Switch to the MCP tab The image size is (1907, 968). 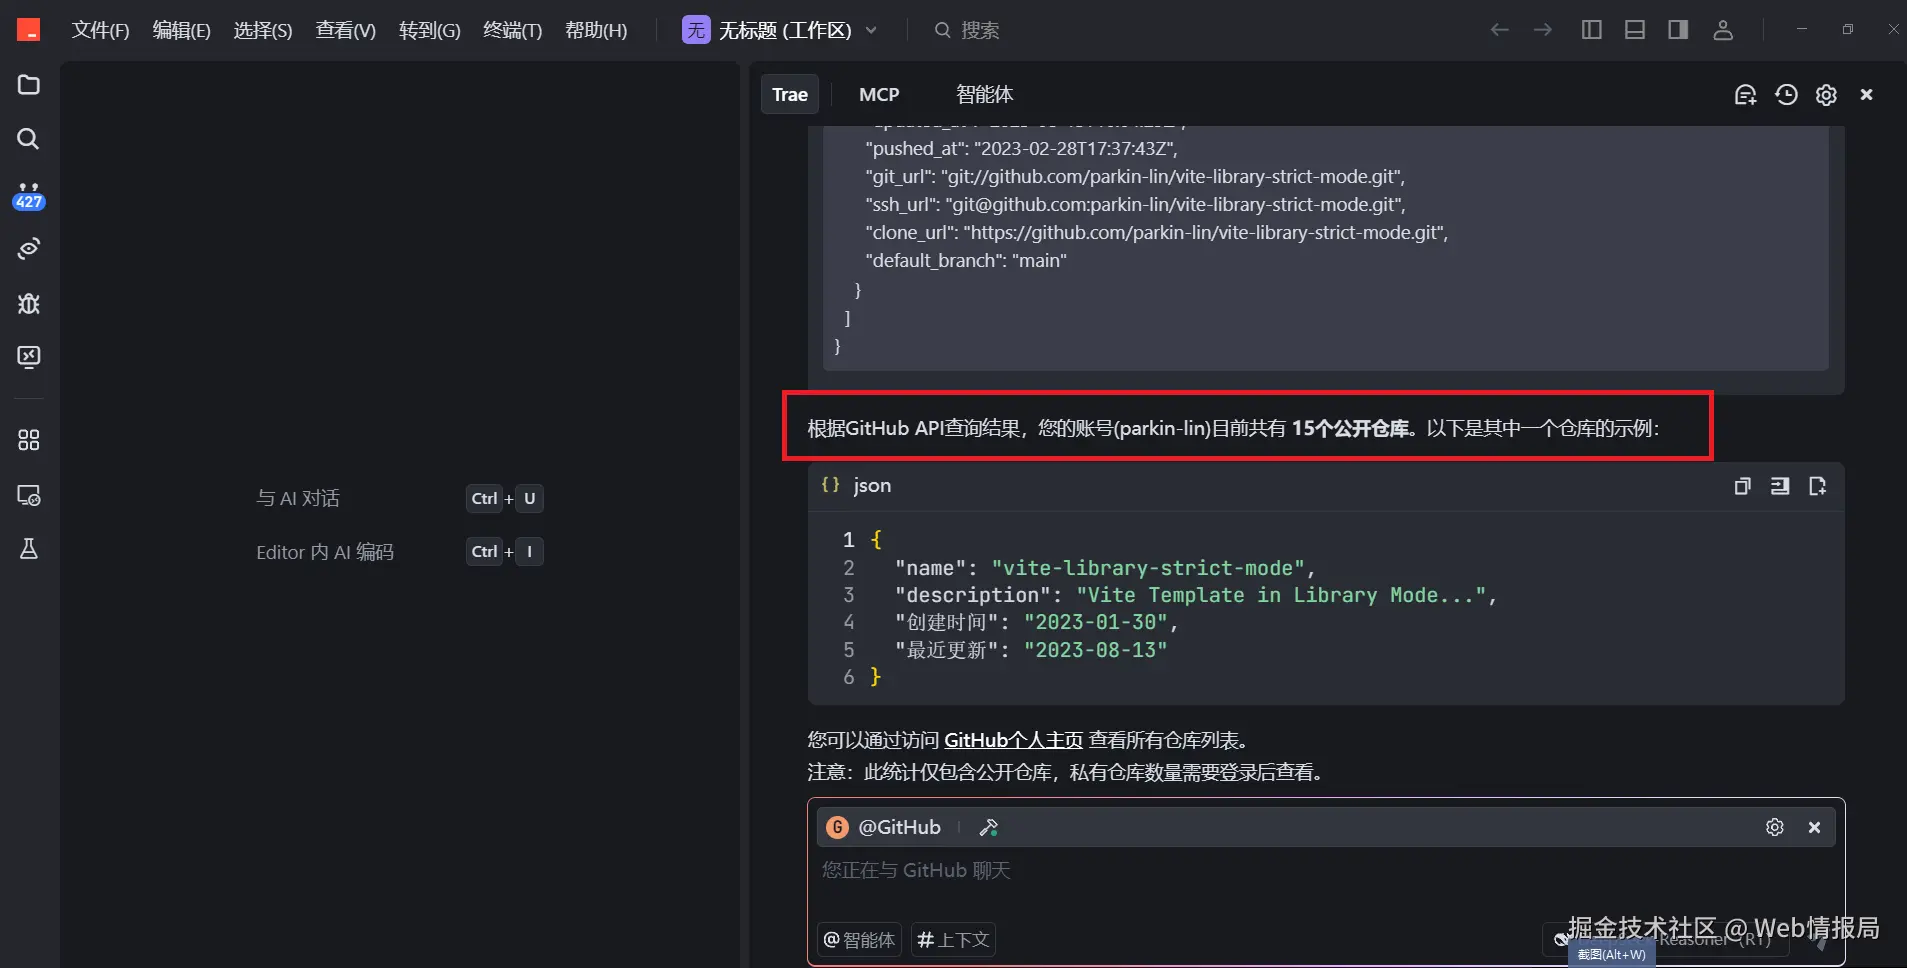[x=878, y=94]
